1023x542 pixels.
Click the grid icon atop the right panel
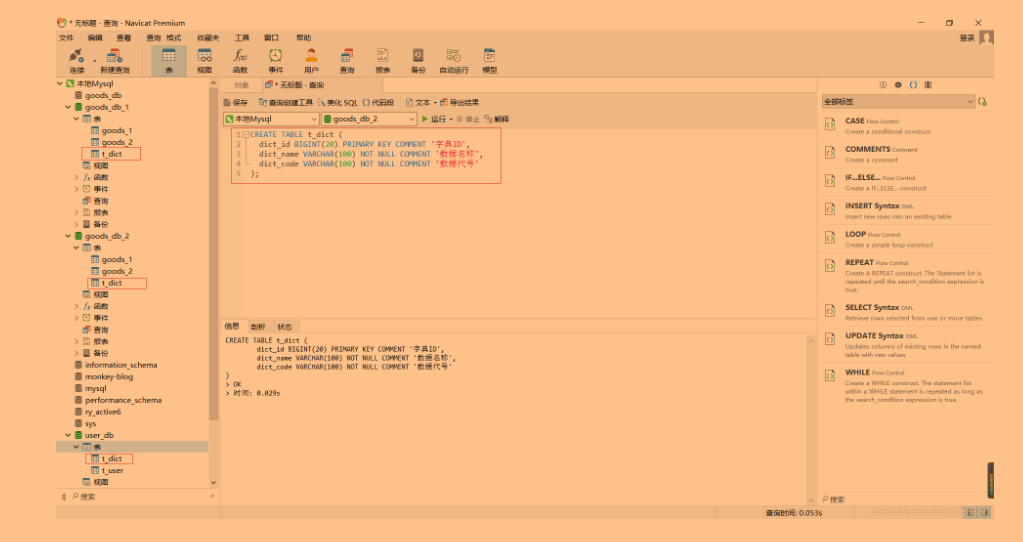coord(928,85)
